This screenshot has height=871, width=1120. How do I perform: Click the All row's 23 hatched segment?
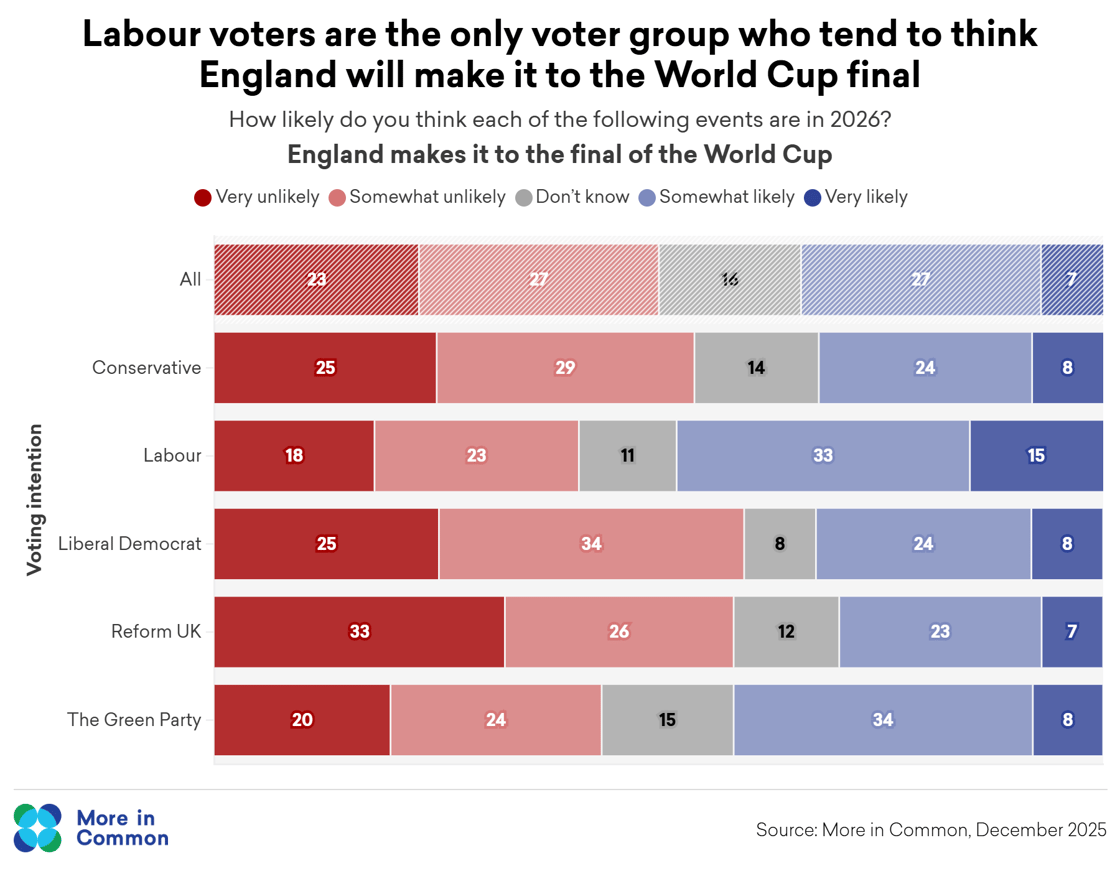pyautogui.click(x=316, y=280)
